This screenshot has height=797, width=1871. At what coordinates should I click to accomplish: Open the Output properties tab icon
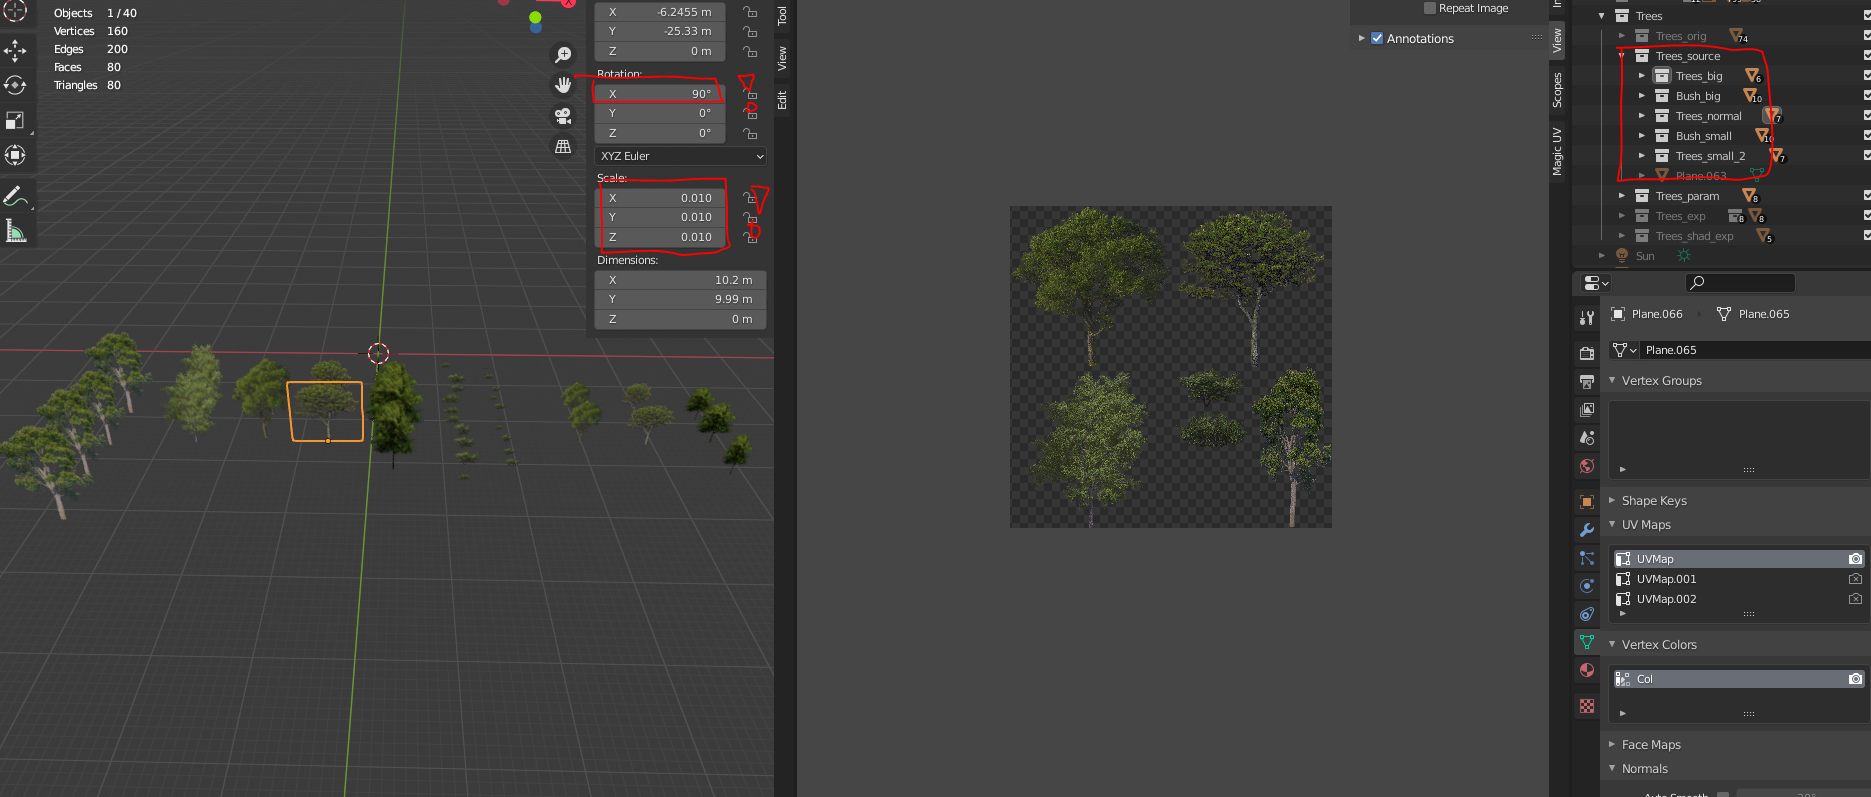point(1587,381)
